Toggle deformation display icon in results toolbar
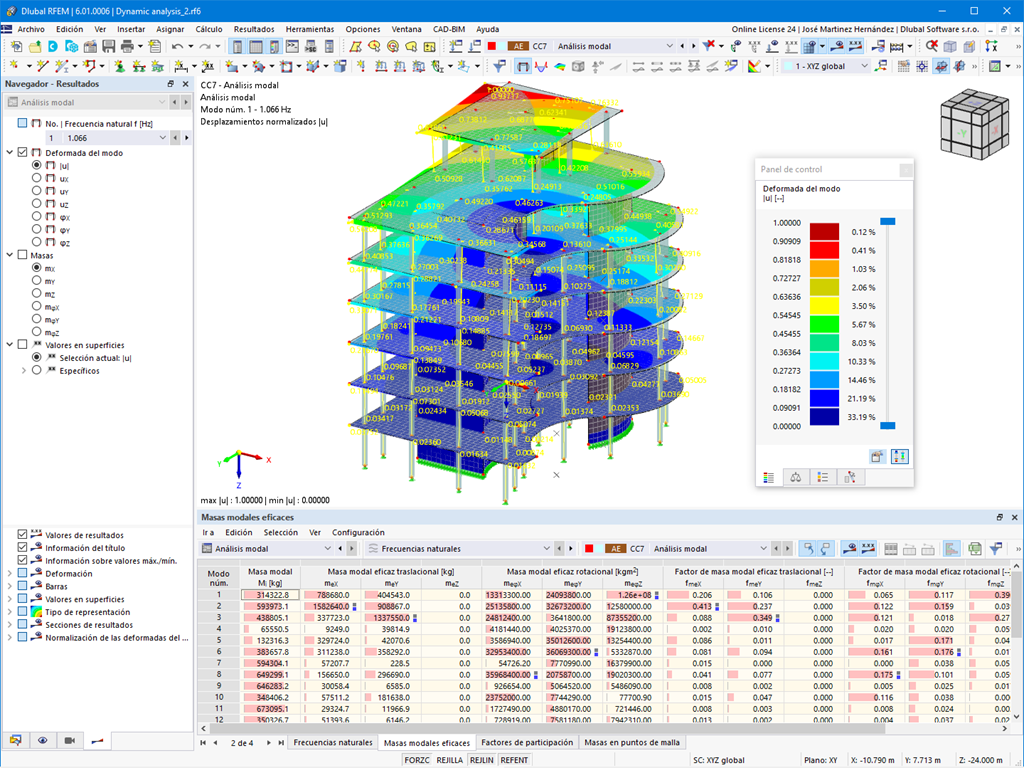The image size is (1024, 768). coord(522,66)
